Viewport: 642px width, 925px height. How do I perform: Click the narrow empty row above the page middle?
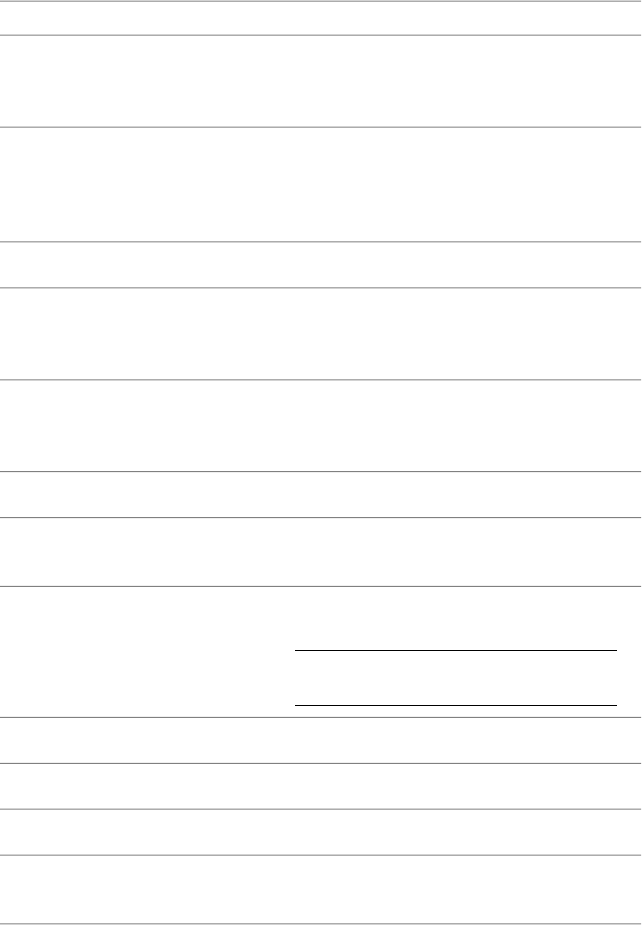click(x=321, y=265)
